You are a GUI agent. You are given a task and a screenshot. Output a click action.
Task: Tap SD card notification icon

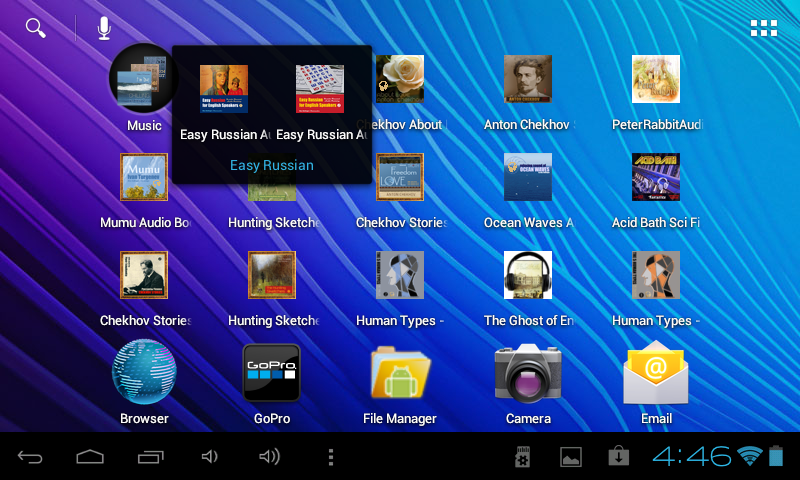[522, 457]
